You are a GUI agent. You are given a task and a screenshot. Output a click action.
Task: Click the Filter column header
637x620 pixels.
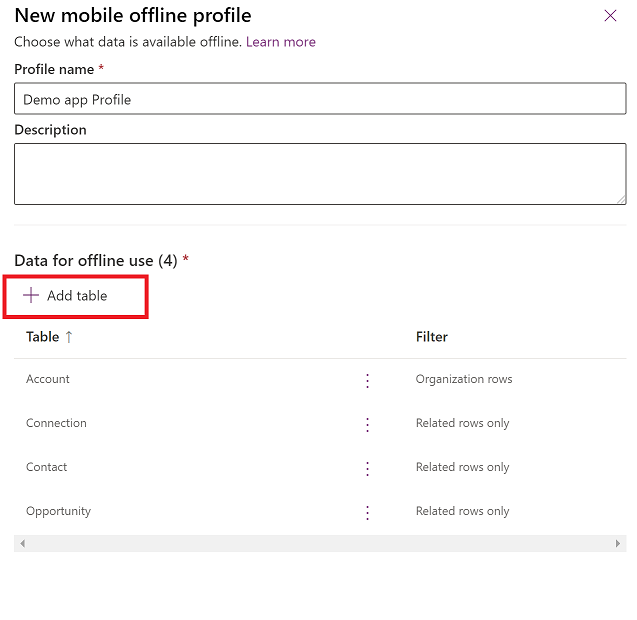[x=432, y=337]
